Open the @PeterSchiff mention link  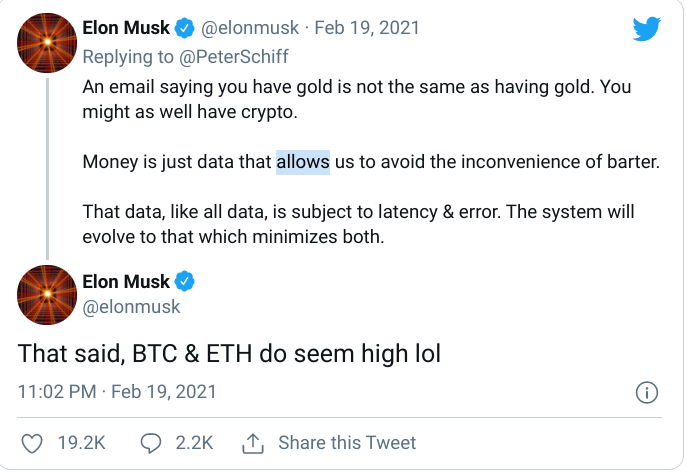coord(234,57)
